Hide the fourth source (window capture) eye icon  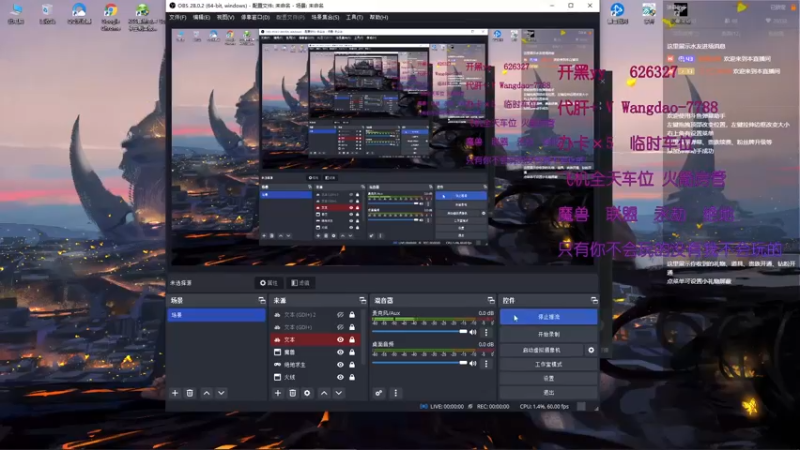340,352
